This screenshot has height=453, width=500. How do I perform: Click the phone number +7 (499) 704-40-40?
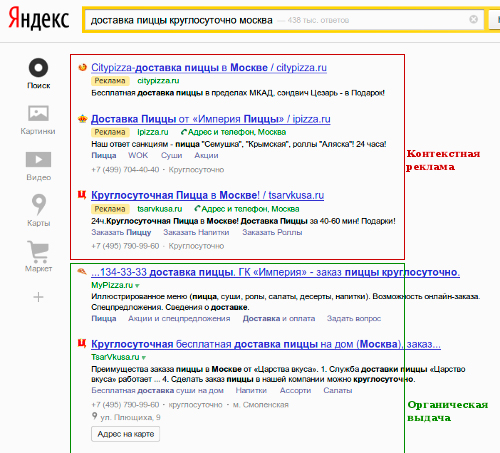pos(125,170)
